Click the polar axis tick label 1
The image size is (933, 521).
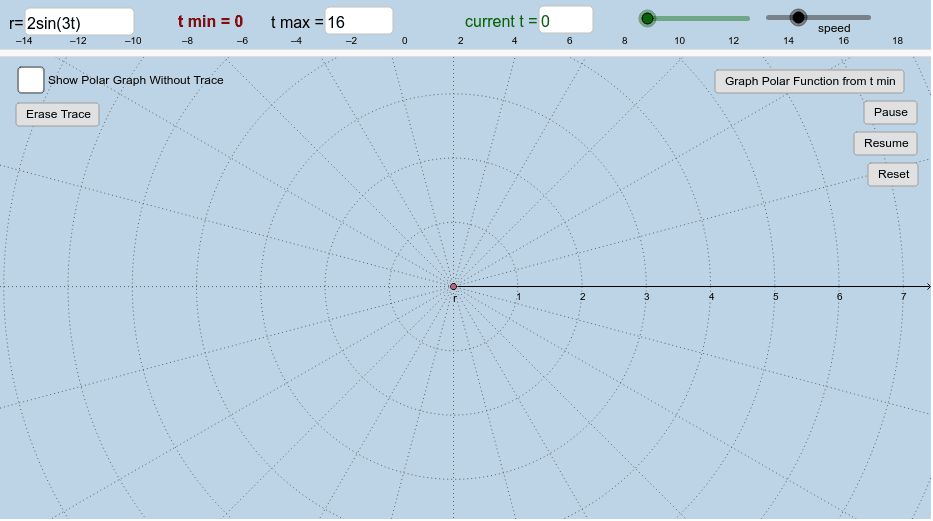(x=518, y=296)
